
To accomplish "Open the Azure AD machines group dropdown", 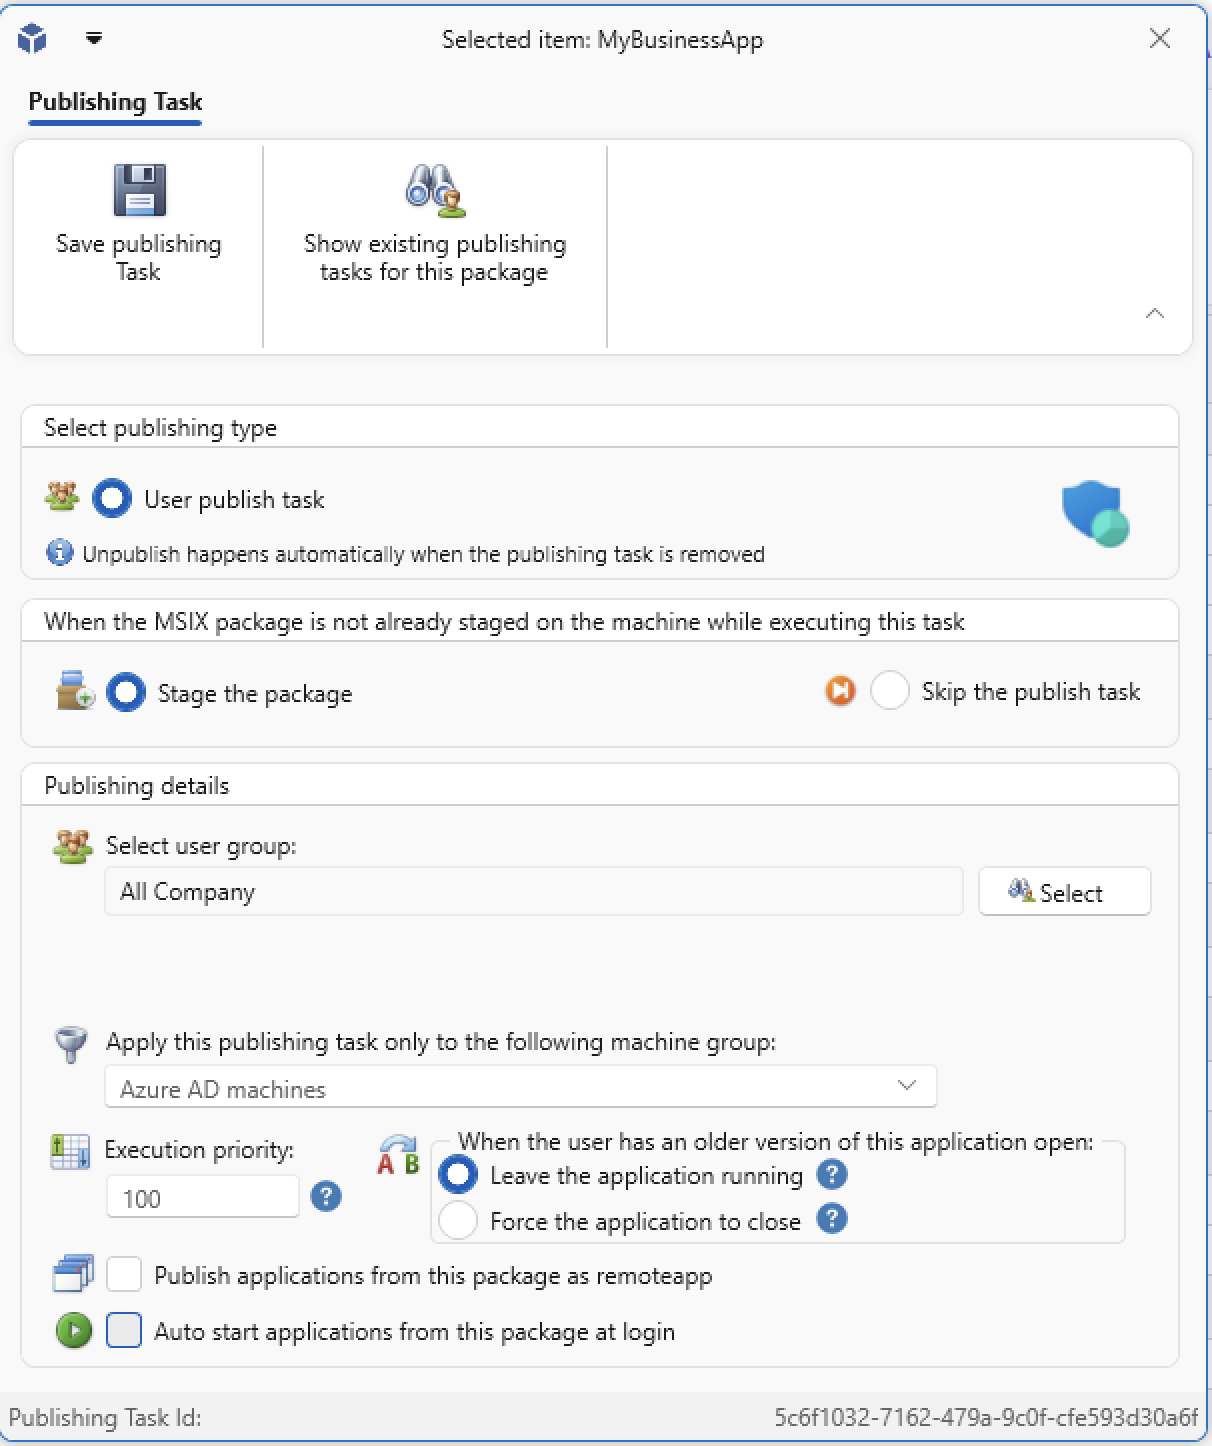I will coord(521,1087).
